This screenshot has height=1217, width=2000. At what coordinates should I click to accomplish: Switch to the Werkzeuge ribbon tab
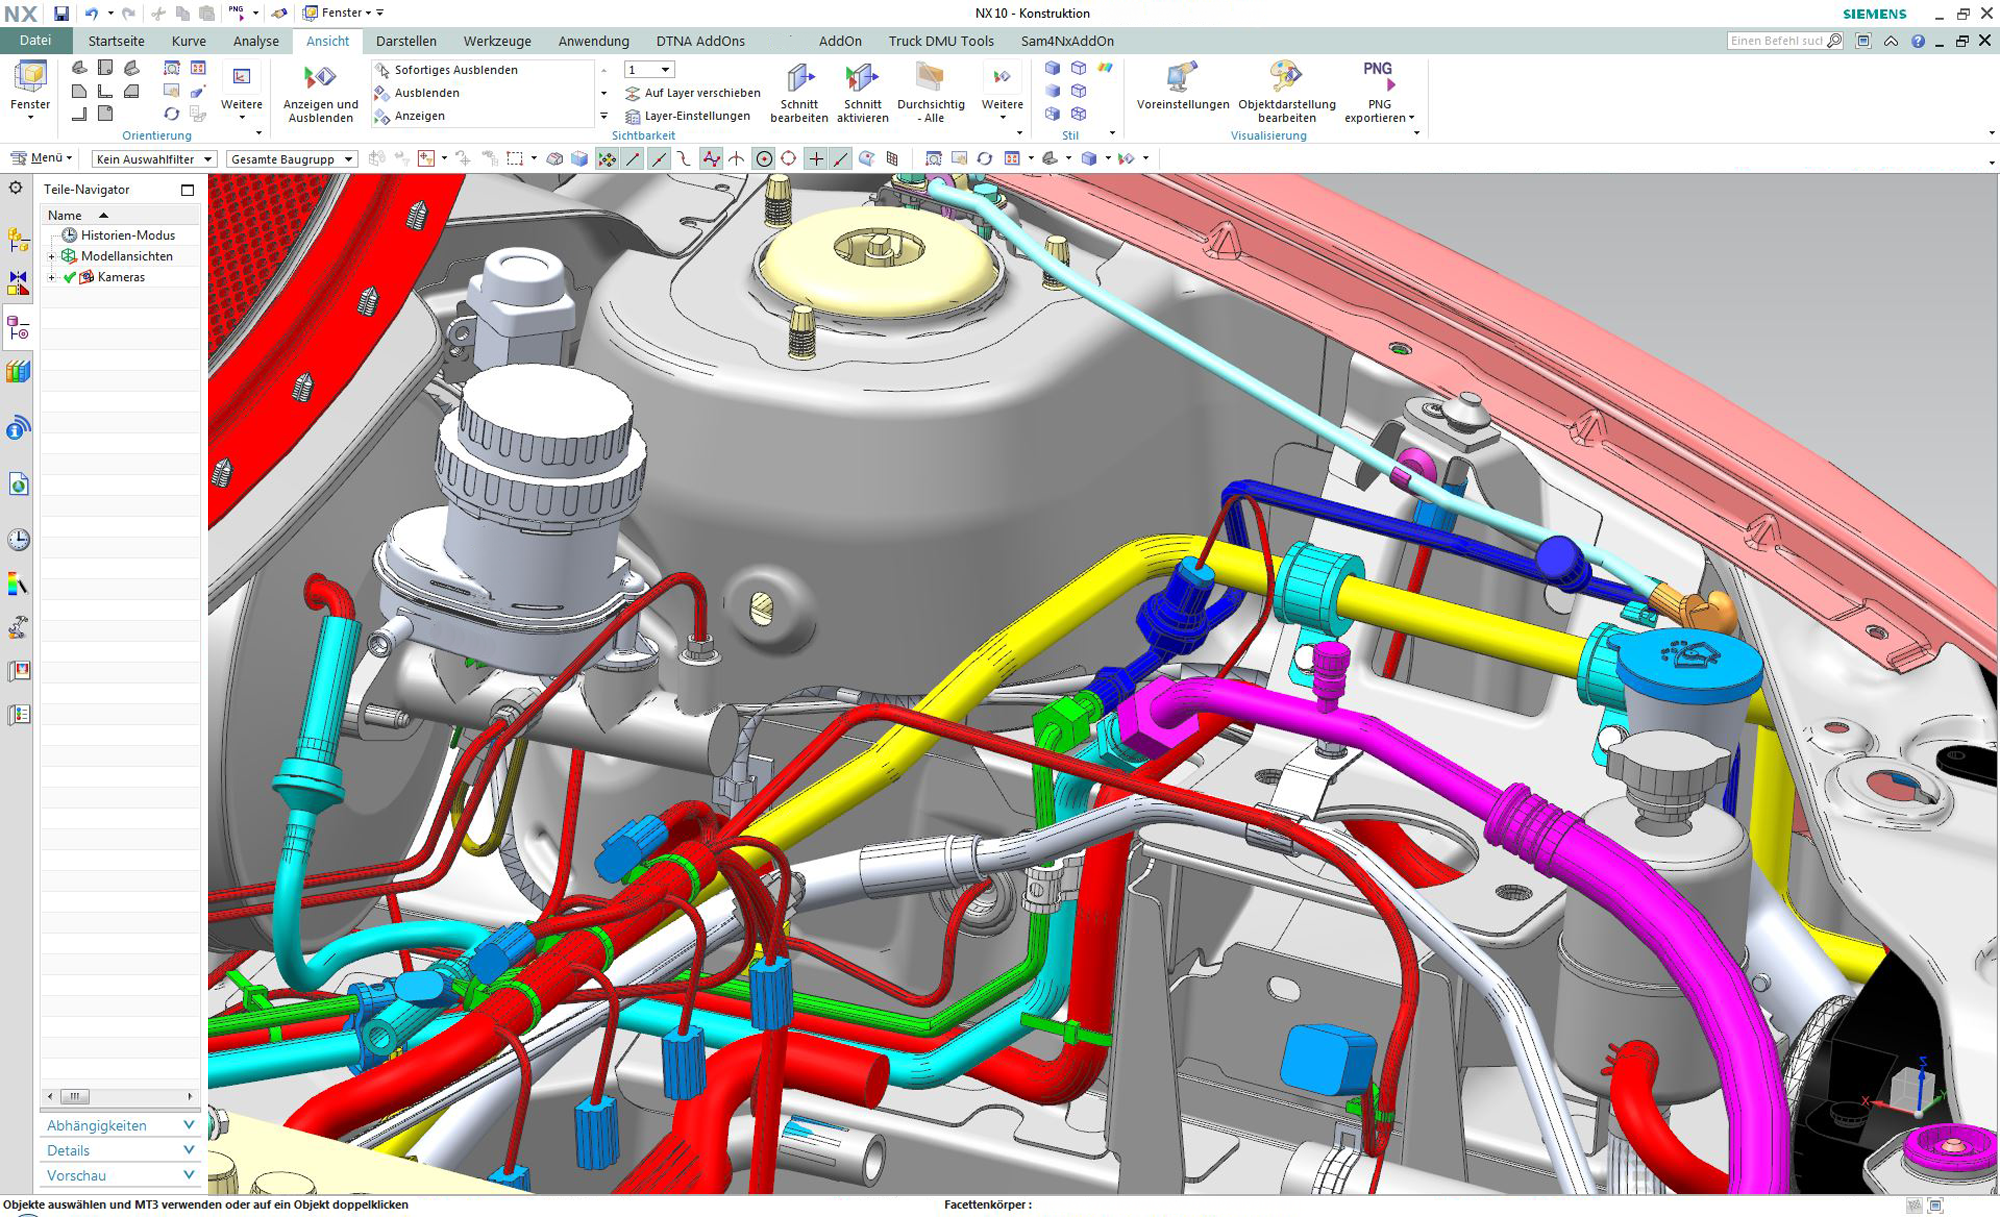(x=496, y=41)
